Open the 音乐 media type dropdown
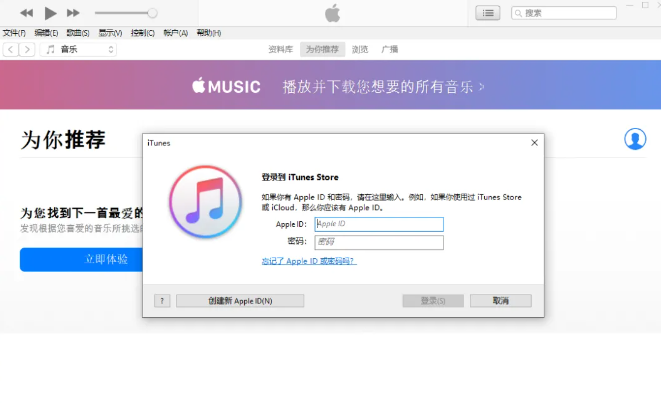 78,49
